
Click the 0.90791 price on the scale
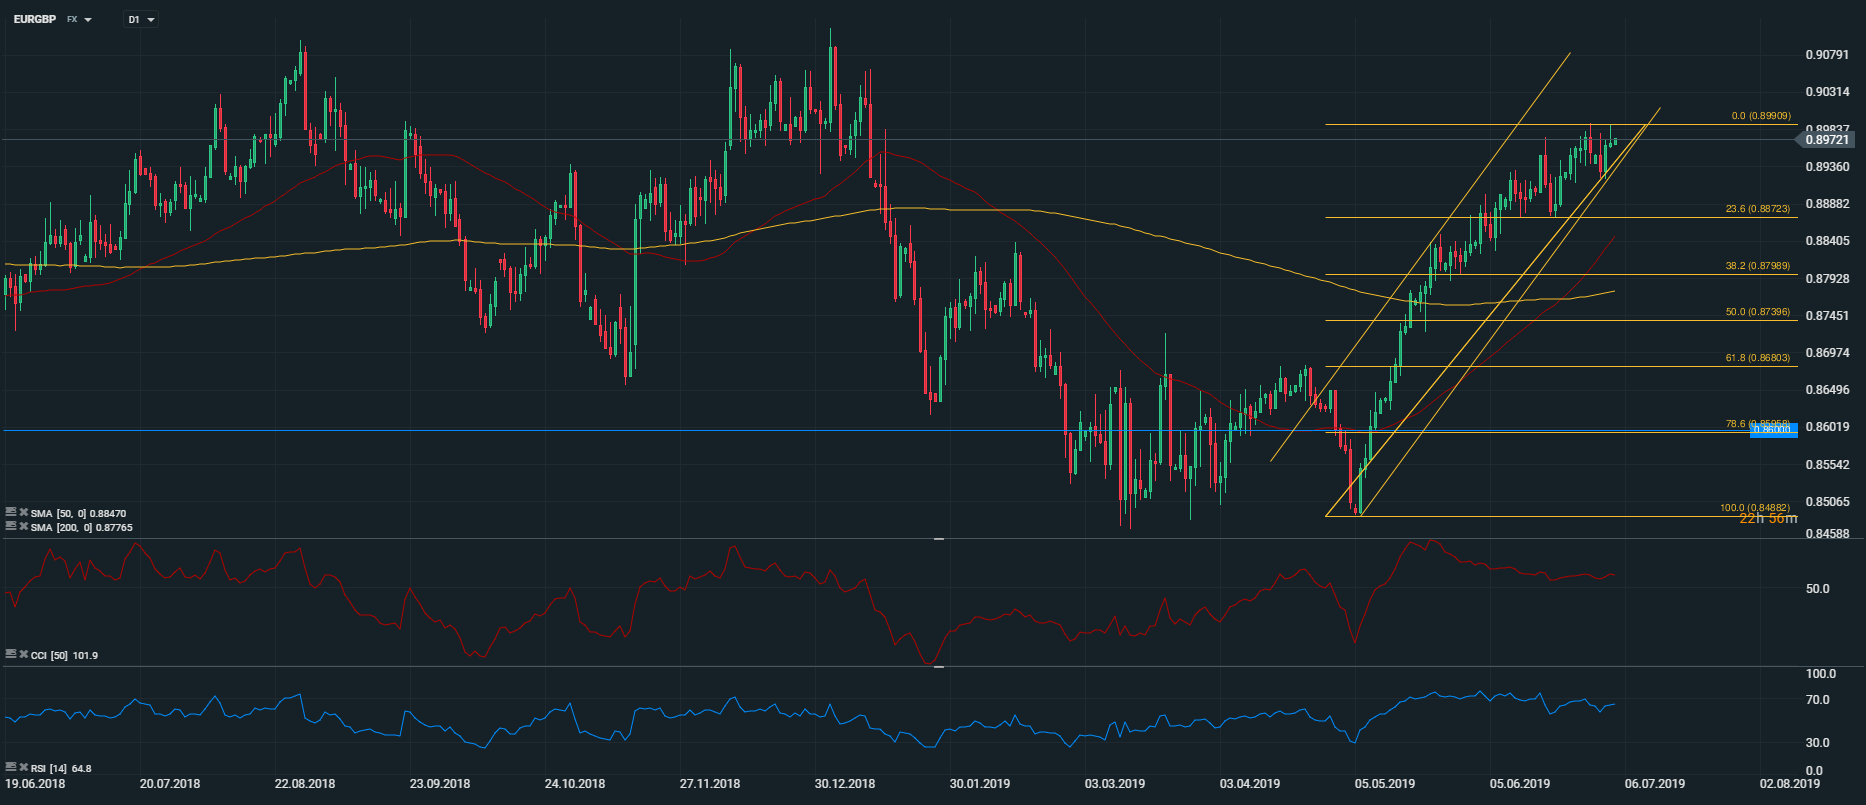1827,55
